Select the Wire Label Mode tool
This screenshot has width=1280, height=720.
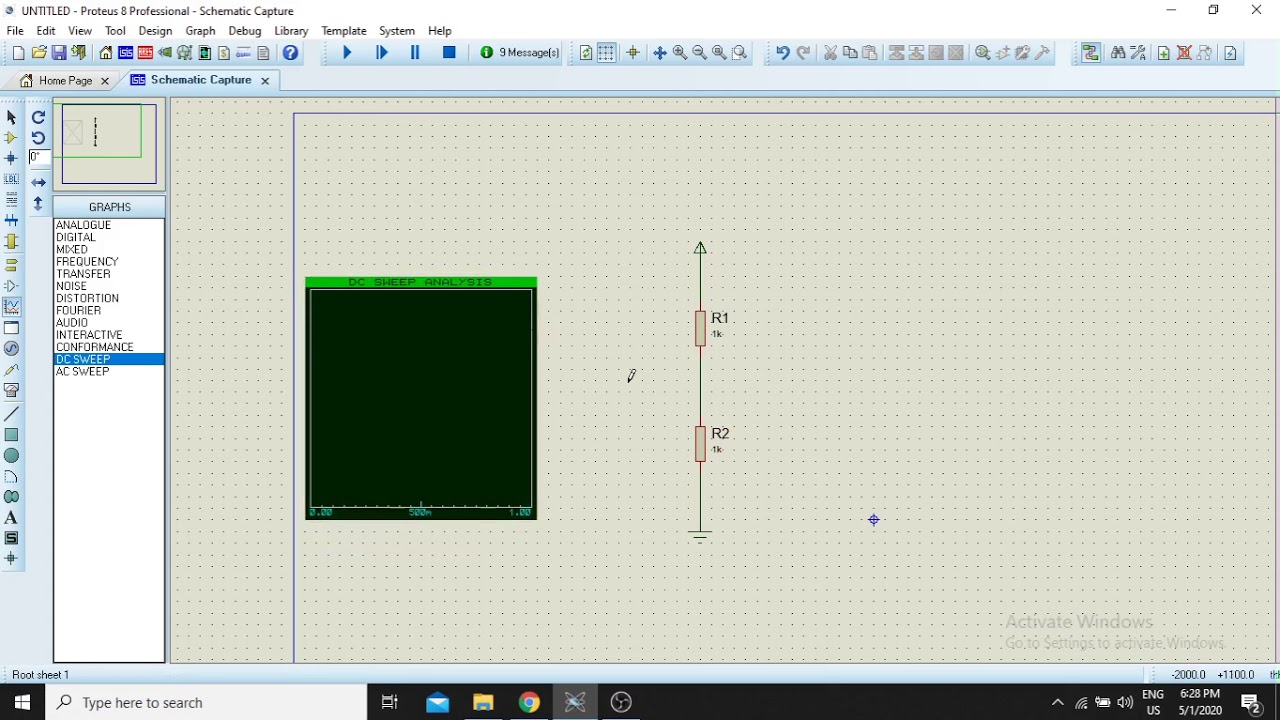(x=11, y=179)
